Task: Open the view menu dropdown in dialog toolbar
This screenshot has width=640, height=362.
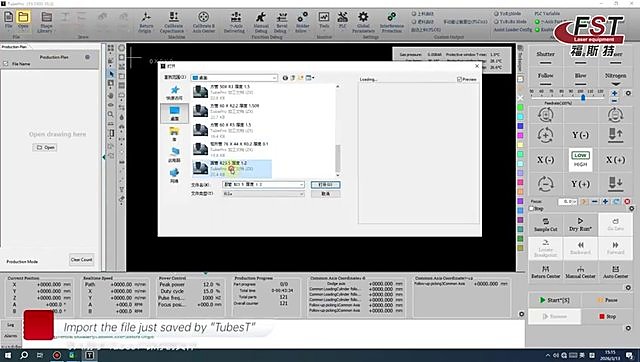Action: 310,78
